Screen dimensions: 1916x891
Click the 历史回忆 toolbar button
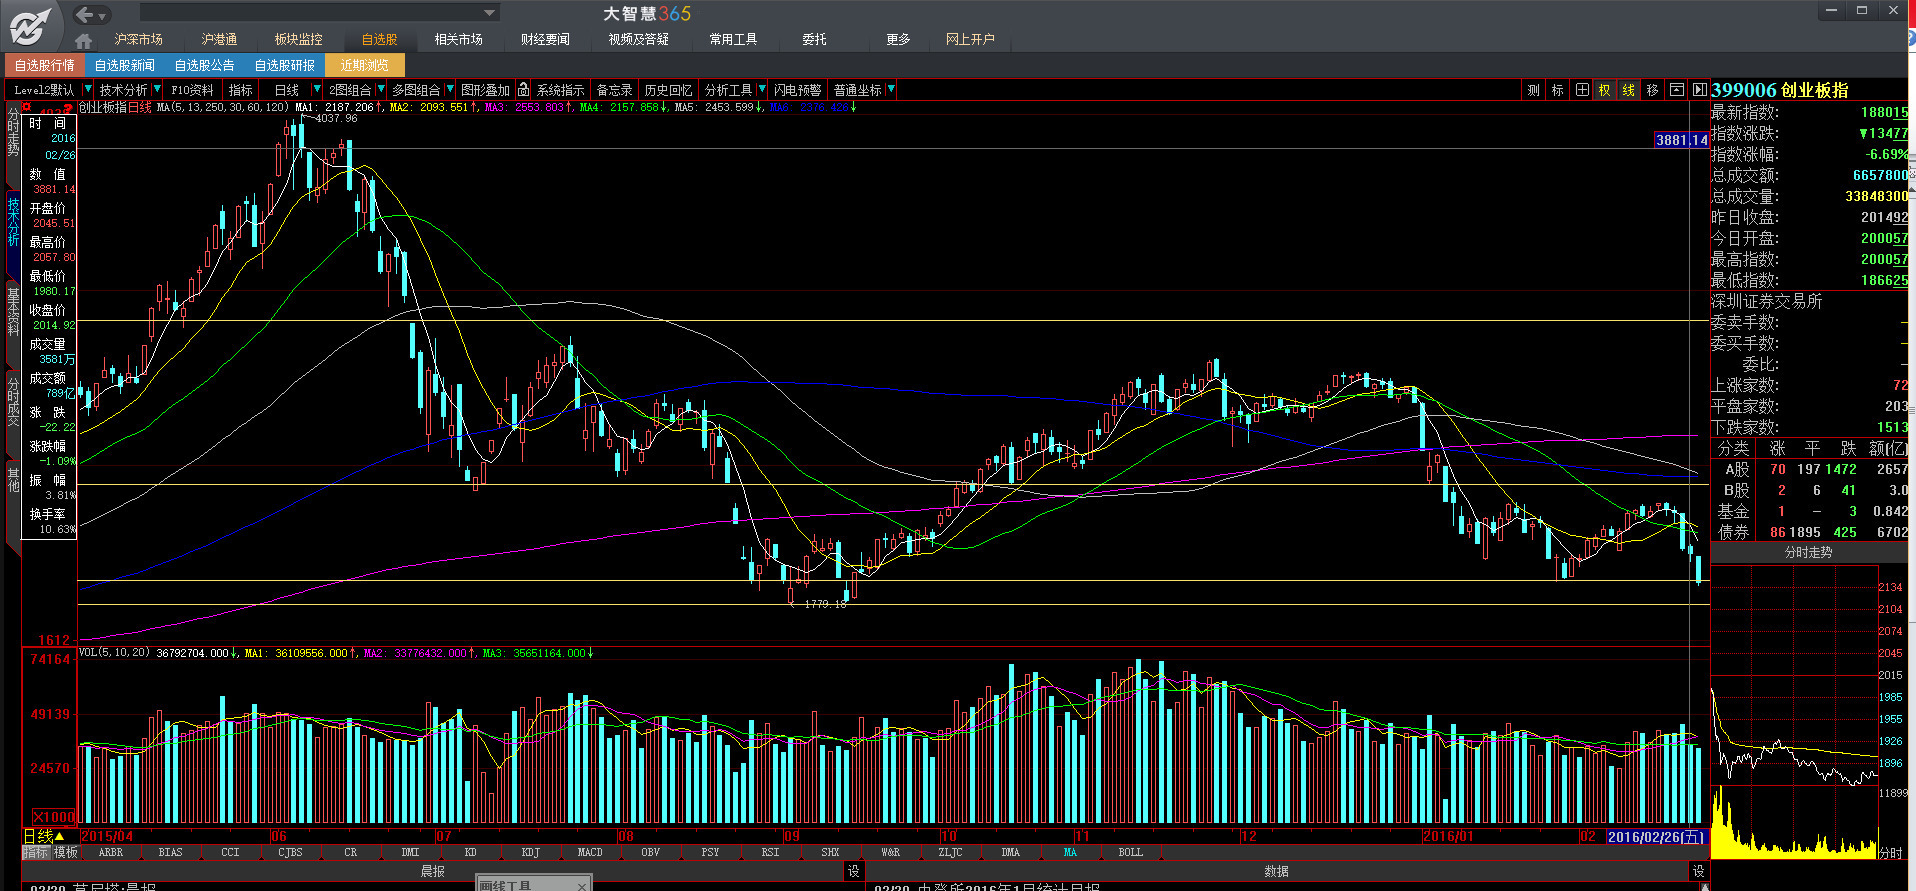(668, 90)
